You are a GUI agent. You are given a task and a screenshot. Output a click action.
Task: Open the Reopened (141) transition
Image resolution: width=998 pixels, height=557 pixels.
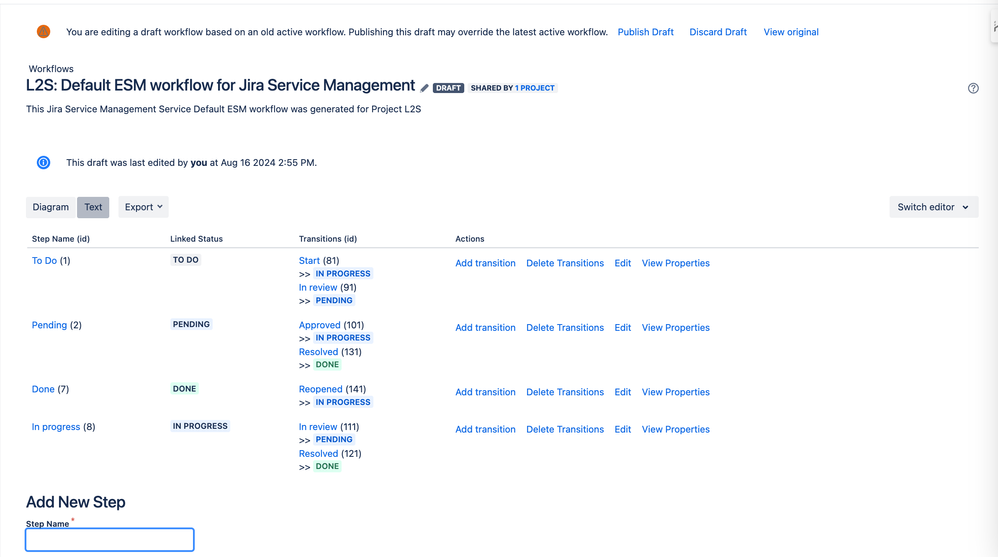pyautogui.click(x=321, y=389)
